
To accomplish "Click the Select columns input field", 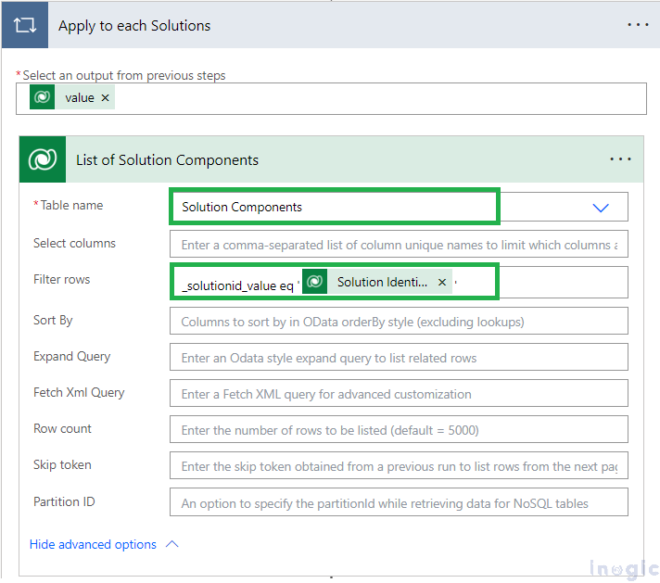I will pyautogui.click(x=399, y=244).
